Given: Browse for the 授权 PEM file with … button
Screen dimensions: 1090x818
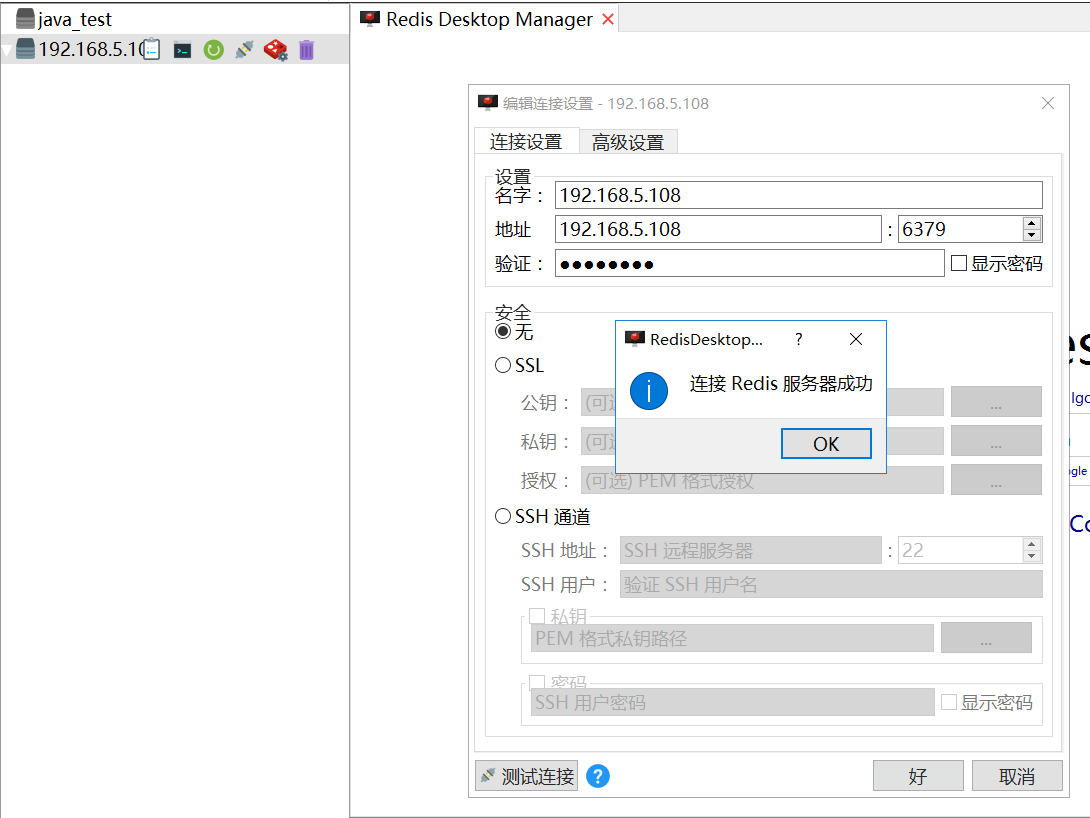Looking at the screenshot, I should [996, 480].
